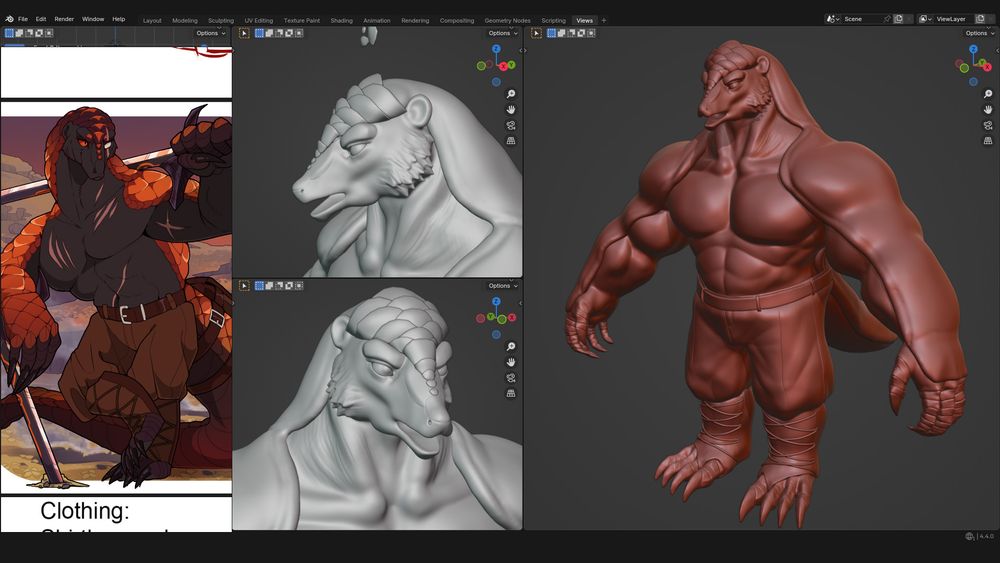The height and width of the screenshot is (563, 1000).
Task: Click blue Z axis gizmo in red model viewport
Action: pos(973,48)
